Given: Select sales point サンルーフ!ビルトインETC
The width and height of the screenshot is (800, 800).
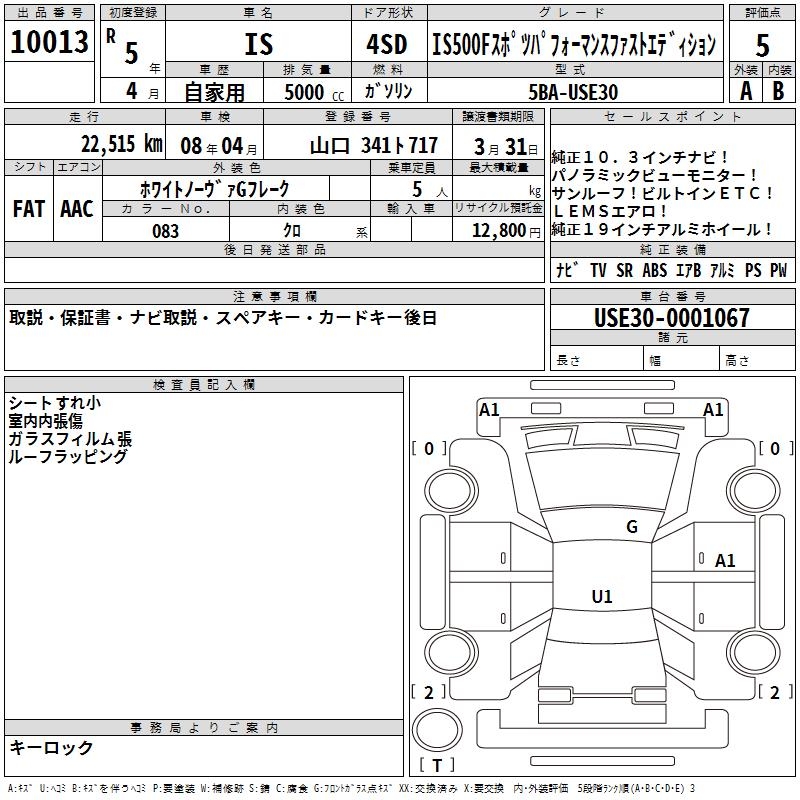Looking at the screenshot, I should (663, 193).
